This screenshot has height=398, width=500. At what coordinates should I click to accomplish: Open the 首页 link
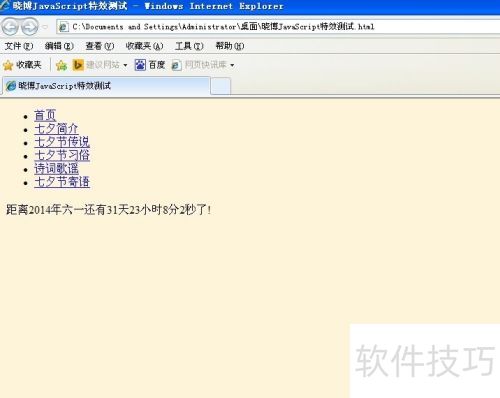[45, 115]
